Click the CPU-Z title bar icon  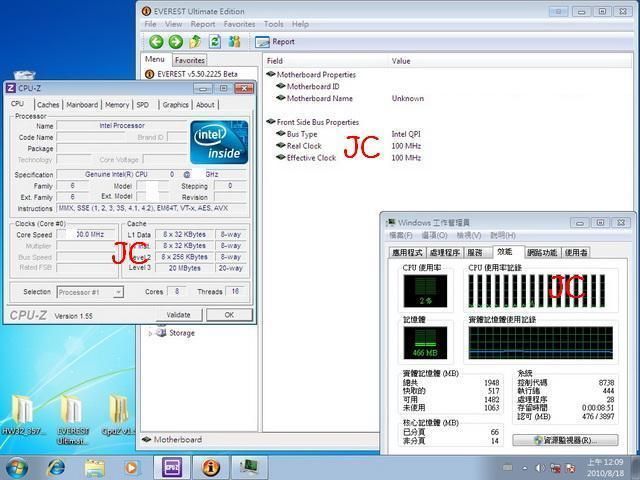(11, 88)
